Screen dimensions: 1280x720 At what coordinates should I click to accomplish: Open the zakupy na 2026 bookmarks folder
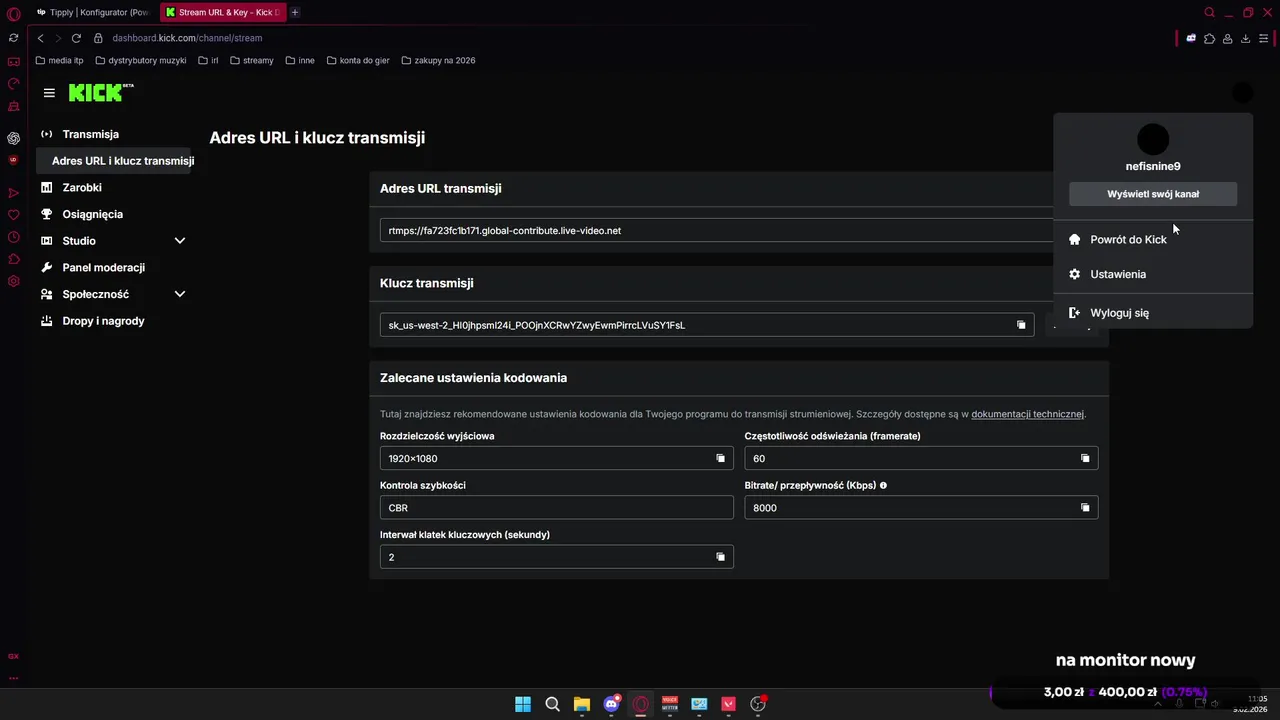(438, 60)
